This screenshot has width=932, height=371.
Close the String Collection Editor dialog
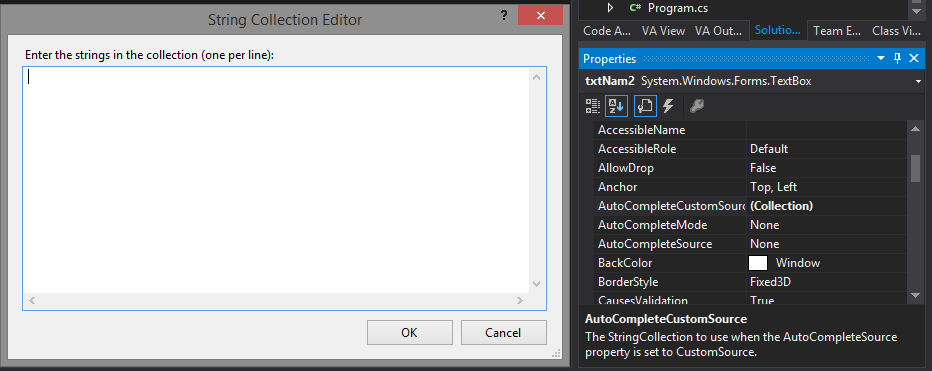(540, 16)
